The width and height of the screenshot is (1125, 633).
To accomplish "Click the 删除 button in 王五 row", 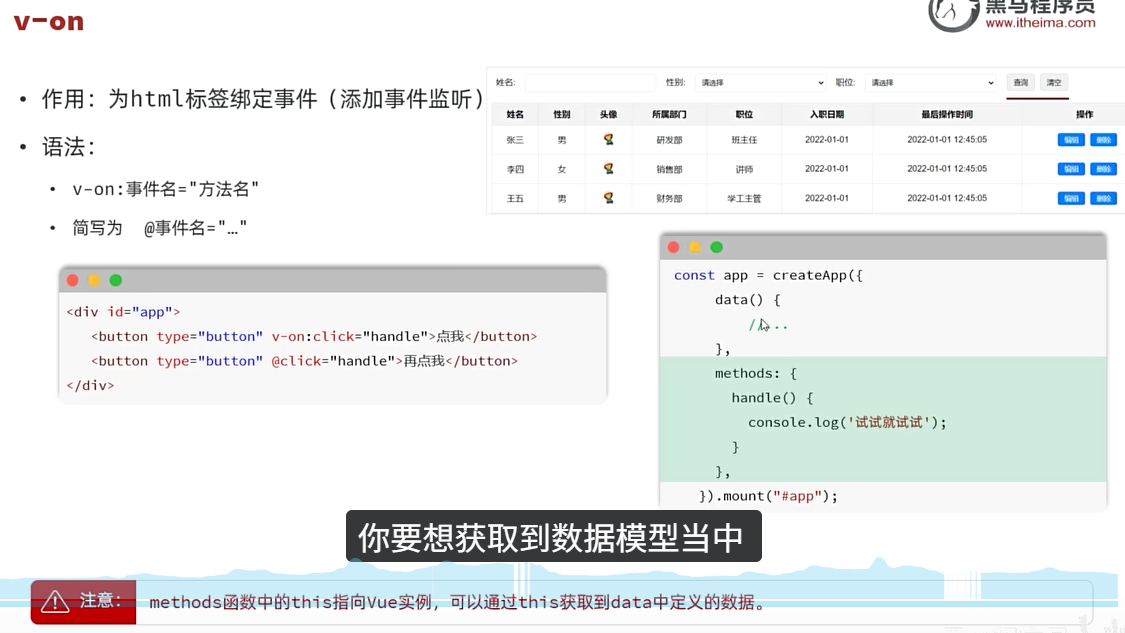I will point(1103,198).
